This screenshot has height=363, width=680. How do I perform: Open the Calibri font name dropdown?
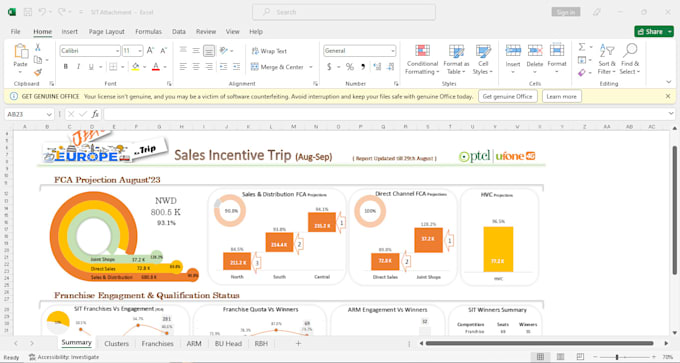pos(118,51)
